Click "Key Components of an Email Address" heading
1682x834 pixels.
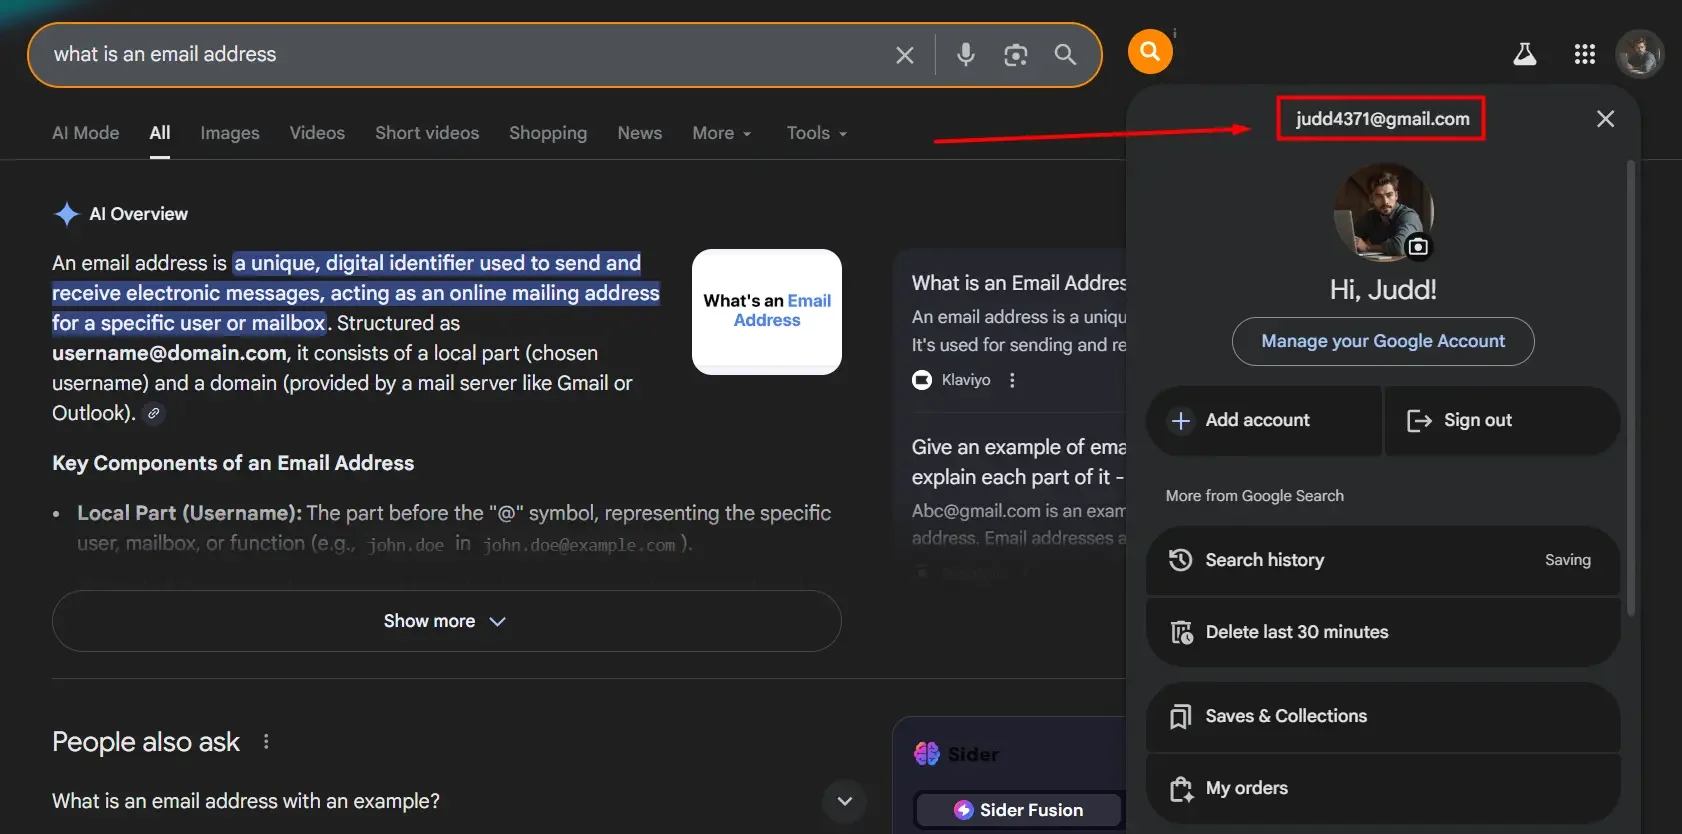click(233, 463)
